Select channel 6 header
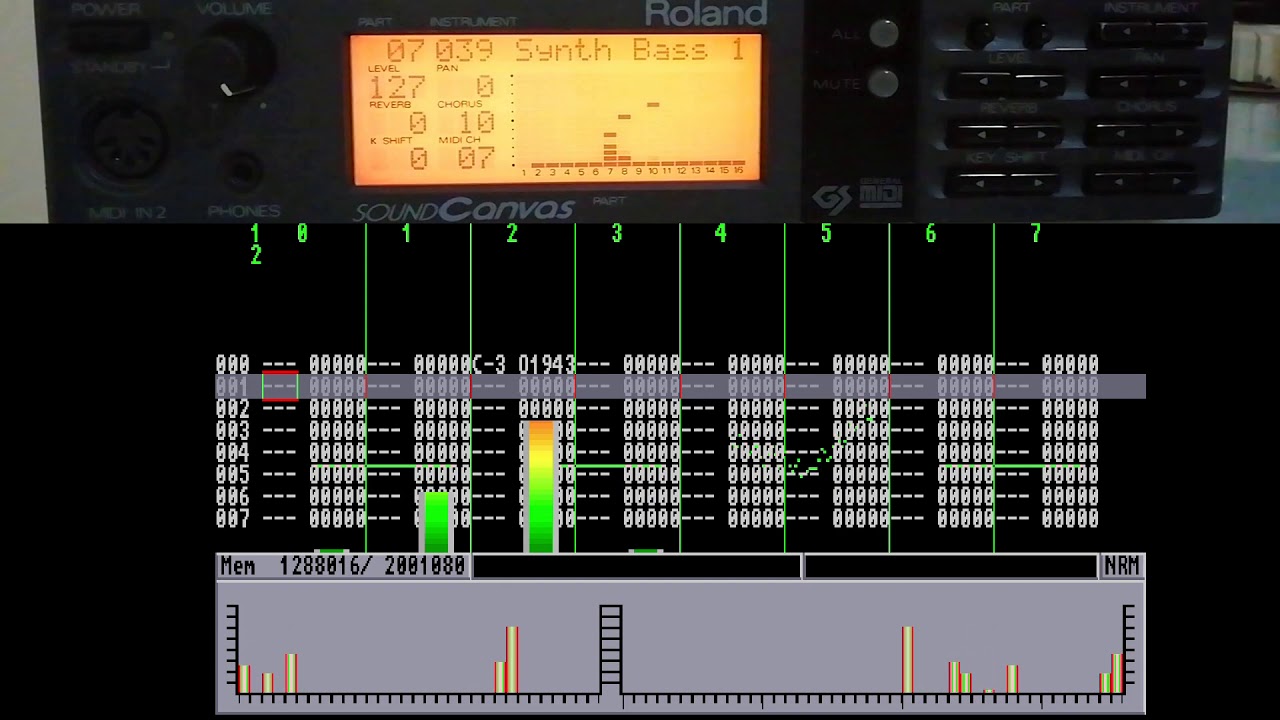 tap(930, 233)
